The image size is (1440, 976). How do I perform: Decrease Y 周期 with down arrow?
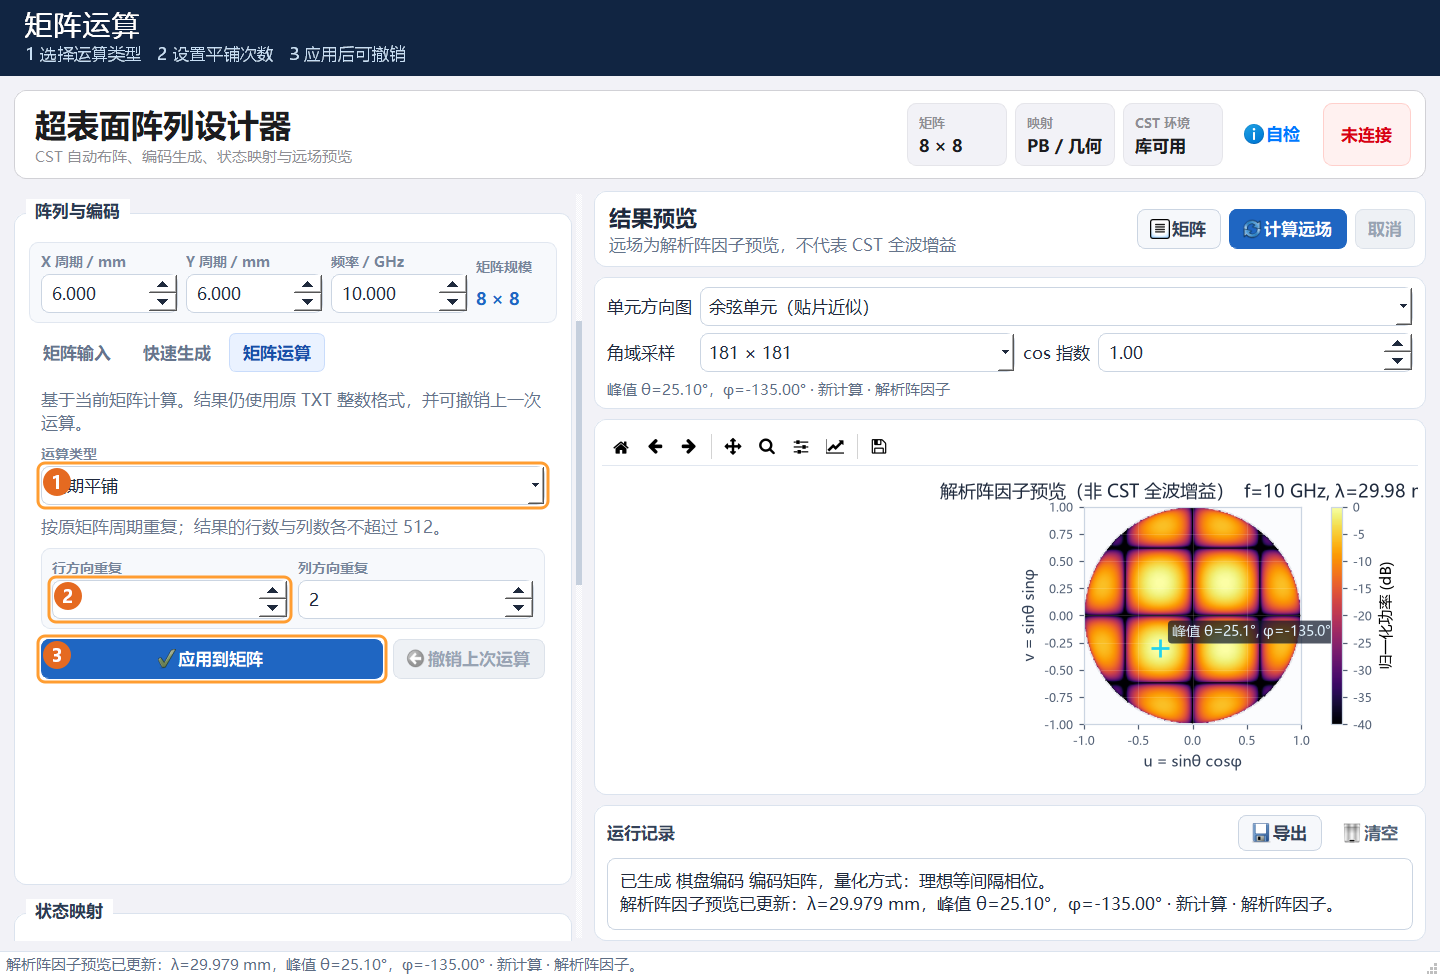pos(308,303)
